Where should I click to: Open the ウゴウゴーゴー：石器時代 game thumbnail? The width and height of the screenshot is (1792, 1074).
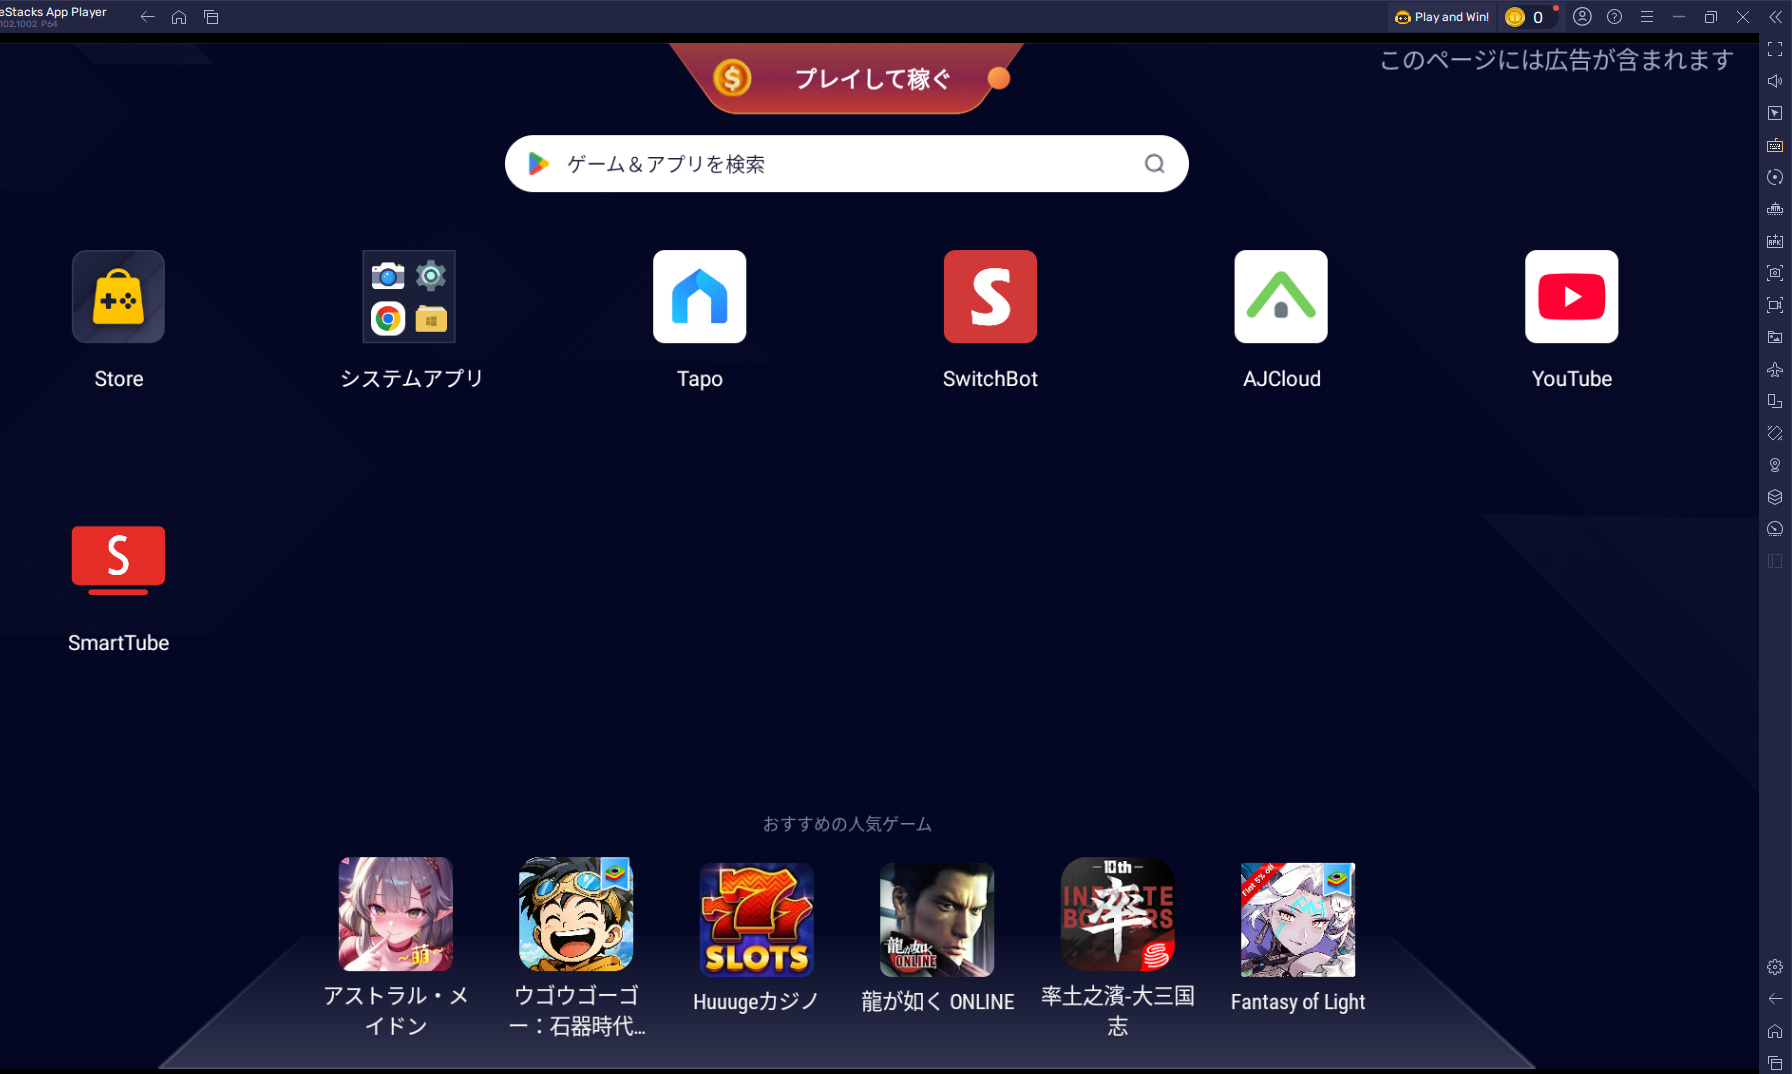click(x=576, y=914)
